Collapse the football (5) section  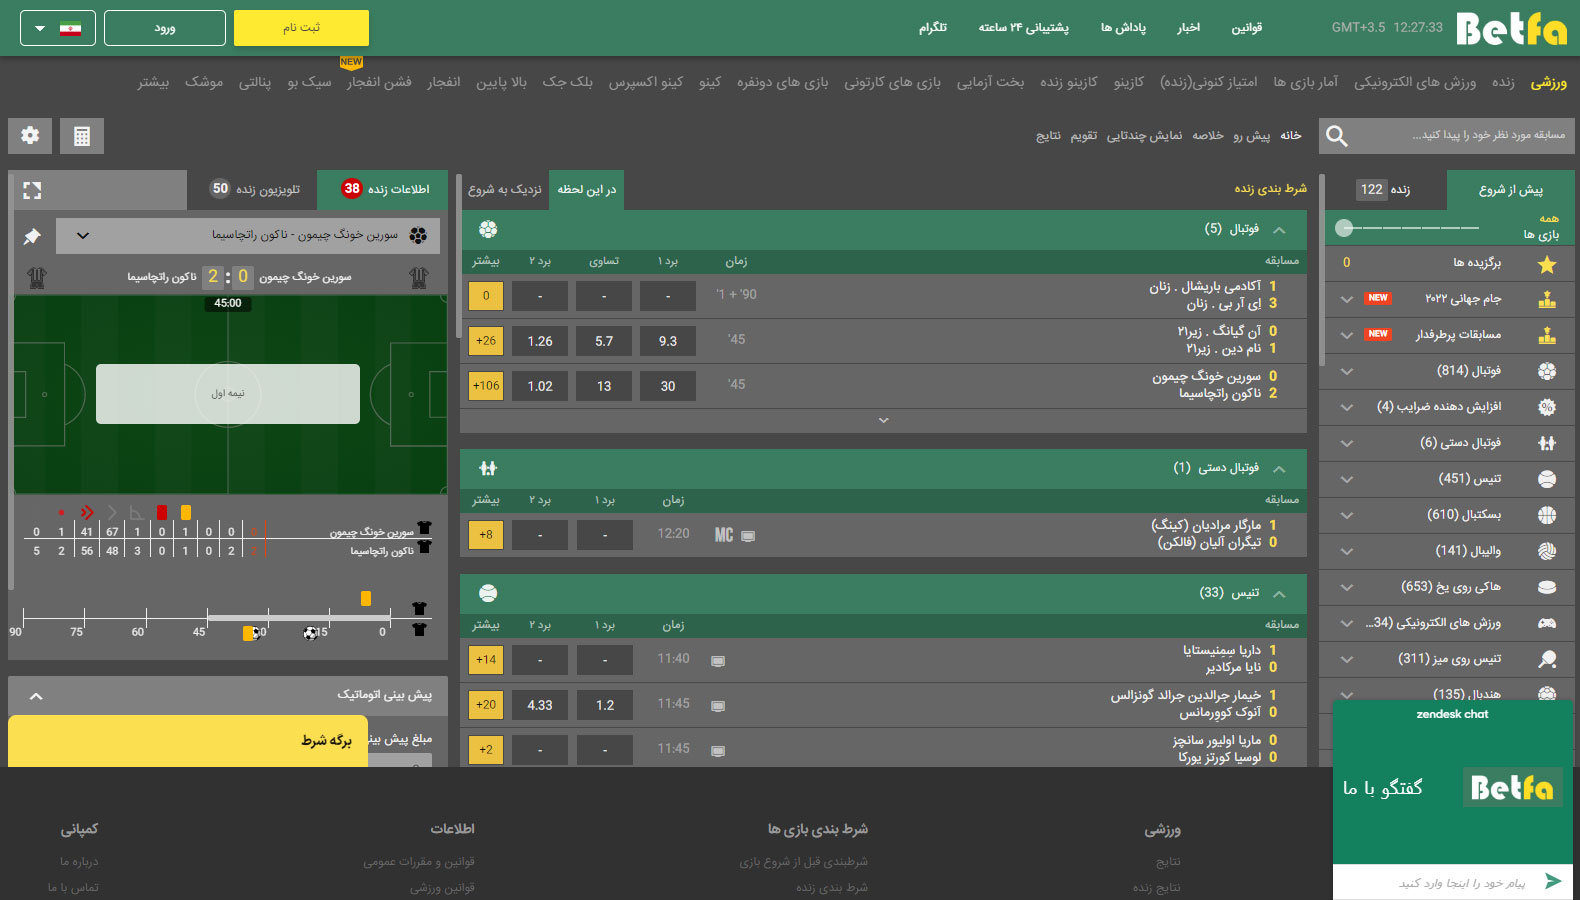click(x=1279, y=230)
